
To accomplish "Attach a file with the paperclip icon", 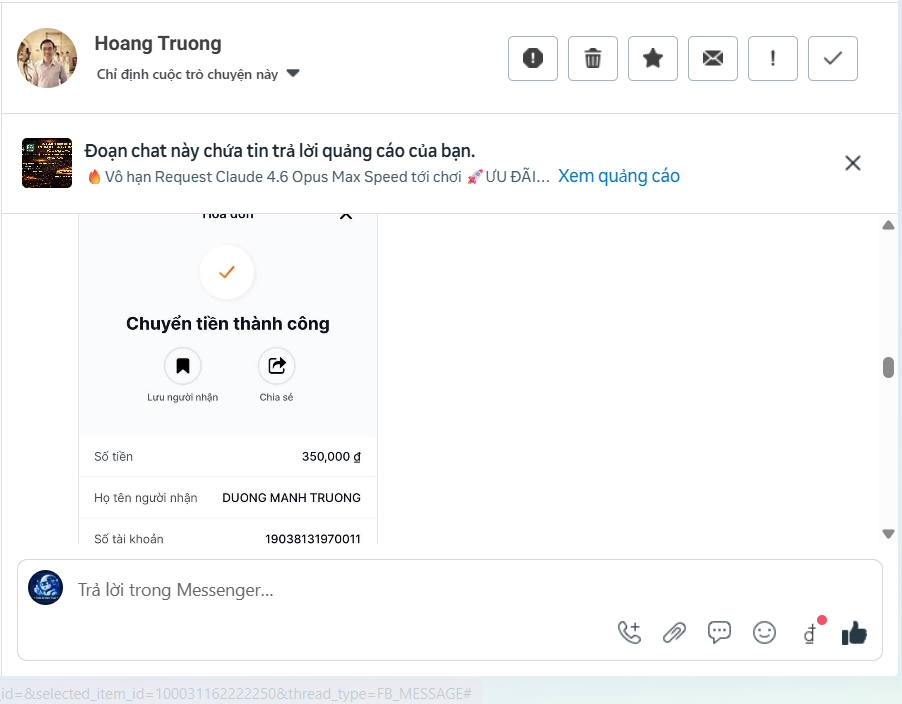I will (674, 632).
